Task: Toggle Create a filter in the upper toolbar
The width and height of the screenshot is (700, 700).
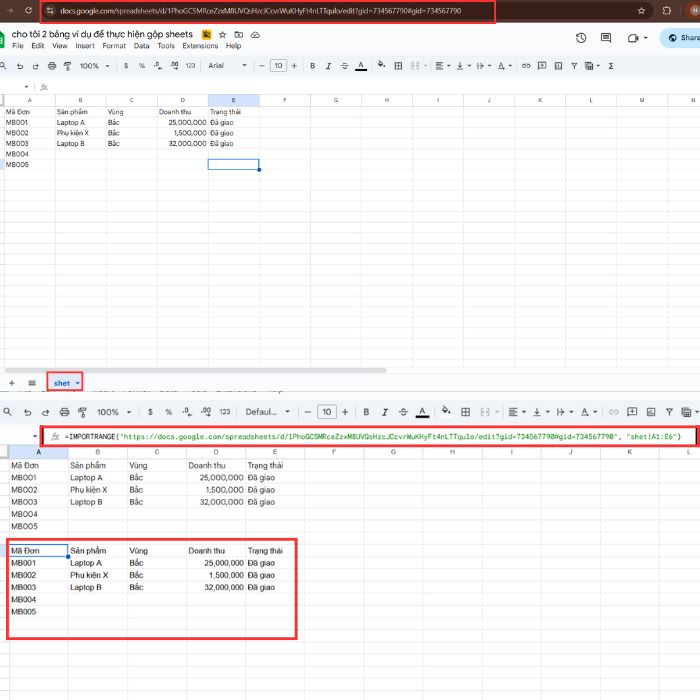Action: [574, 66]
